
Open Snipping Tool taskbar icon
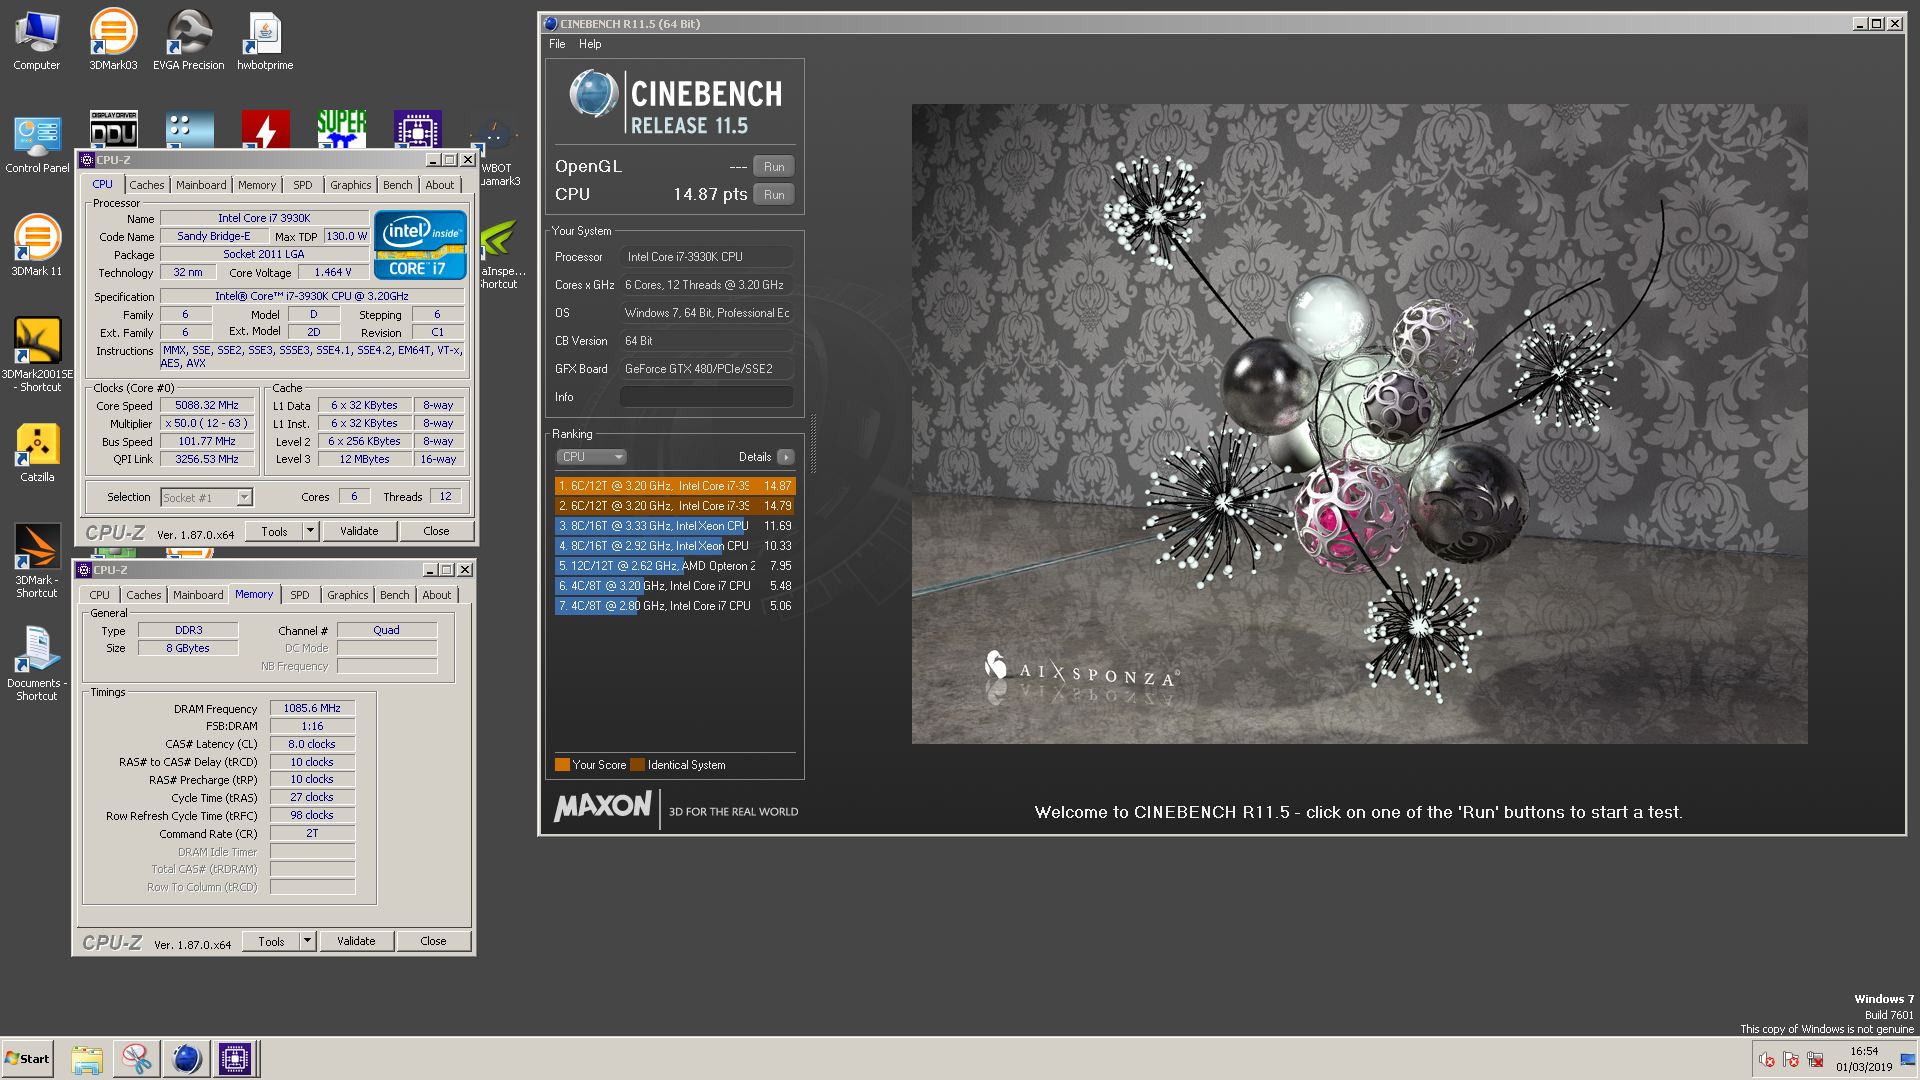(x=136, y=1058)
